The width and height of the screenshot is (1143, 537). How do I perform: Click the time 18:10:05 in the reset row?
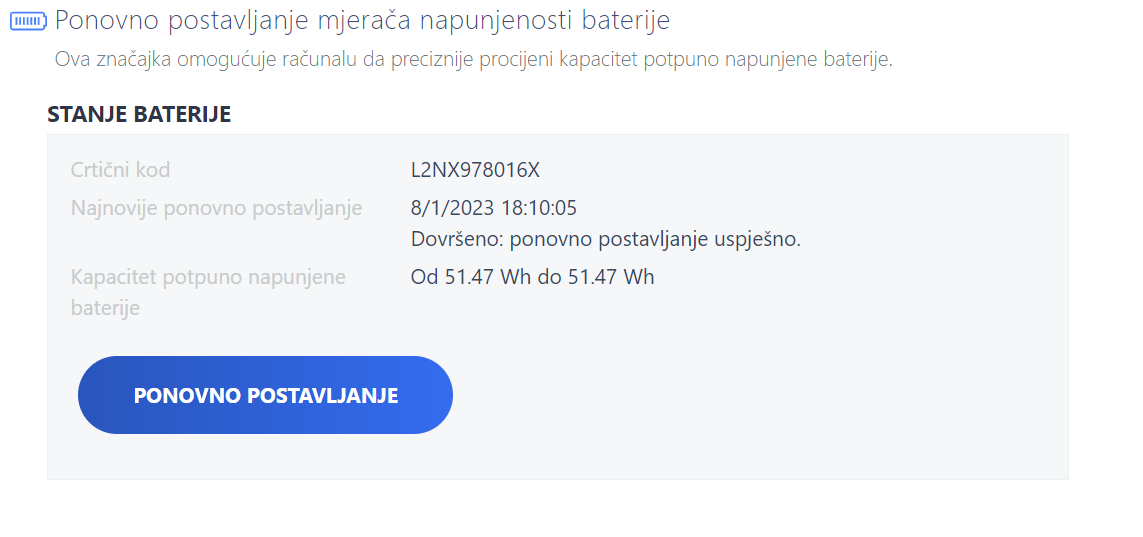point(539,208)
